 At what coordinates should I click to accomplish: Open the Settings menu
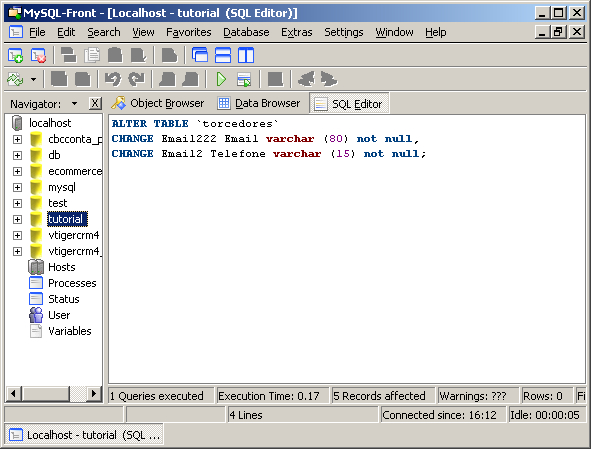[x=344, y=32]
